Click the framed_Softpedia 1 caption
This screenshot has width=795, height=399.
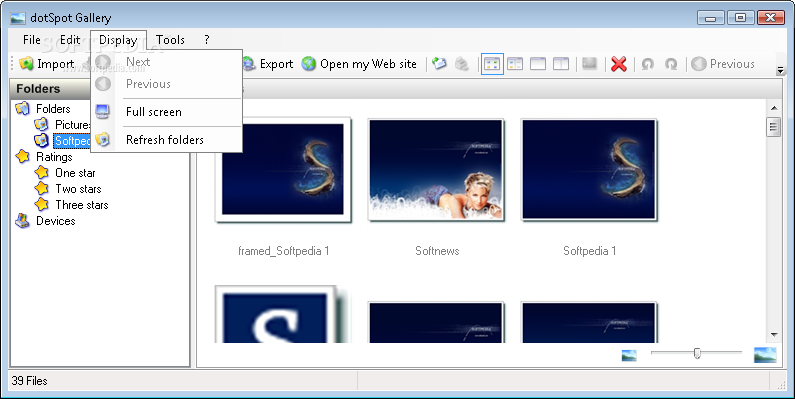283,251
